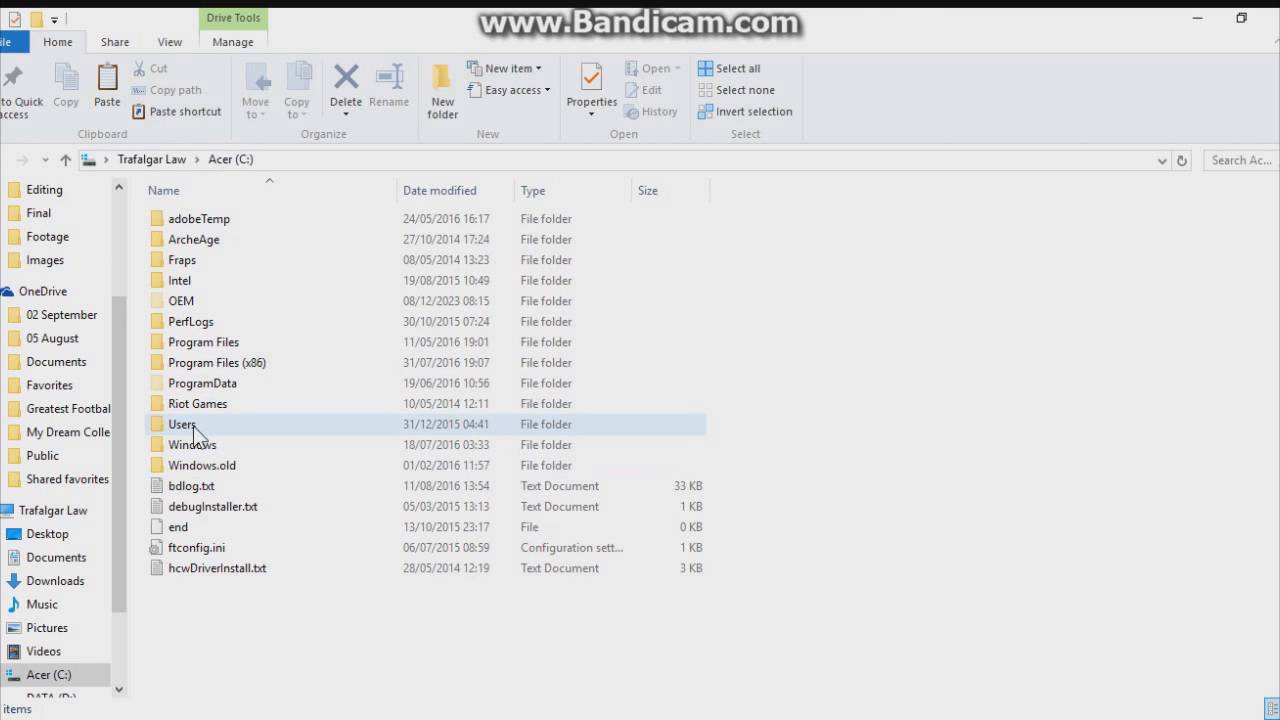Select the Windows.old folder

click(202, 465)
